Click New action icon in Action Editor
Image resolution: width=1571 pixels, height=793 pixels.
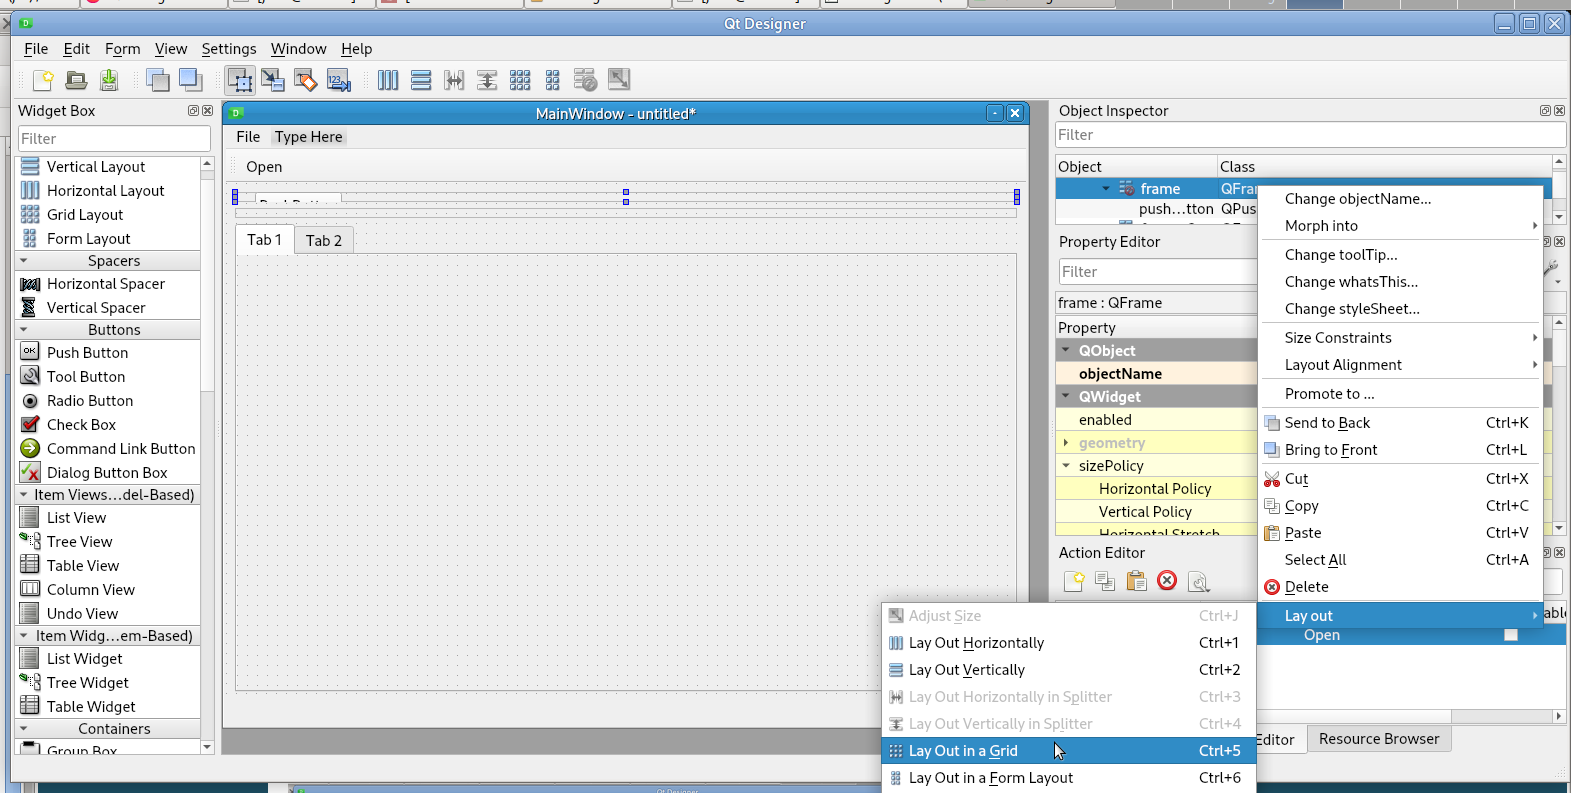click(1074, 581)
